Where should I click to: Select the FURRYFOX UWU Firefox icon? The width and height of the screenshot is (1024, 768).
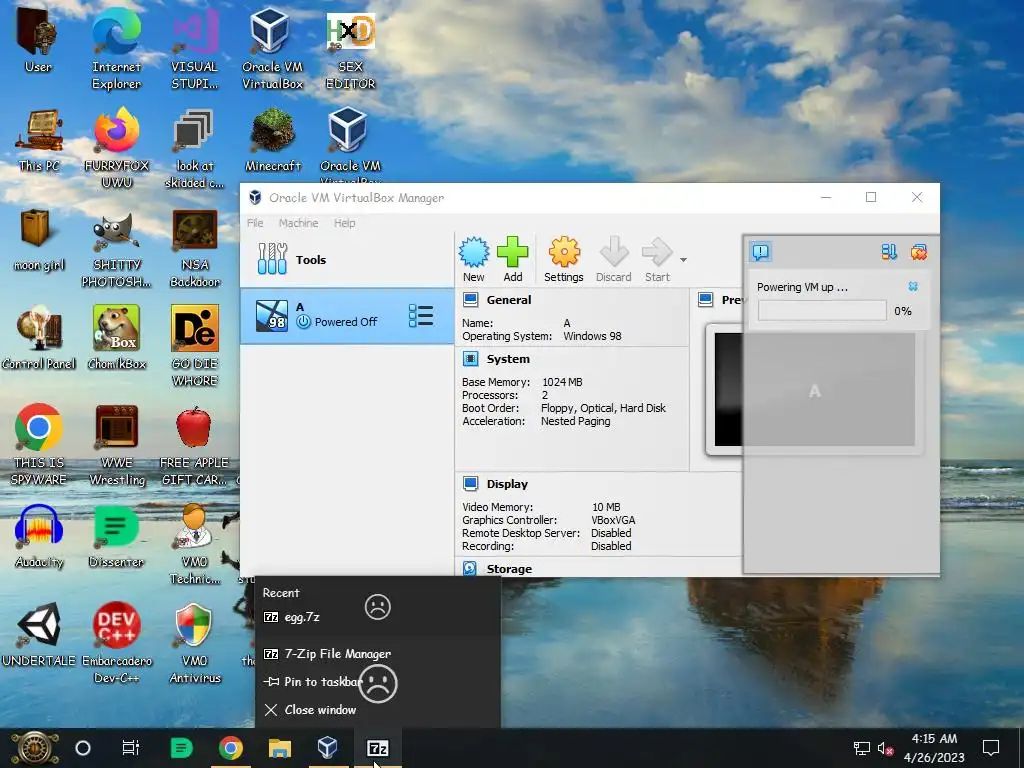(x=116, y=148)
